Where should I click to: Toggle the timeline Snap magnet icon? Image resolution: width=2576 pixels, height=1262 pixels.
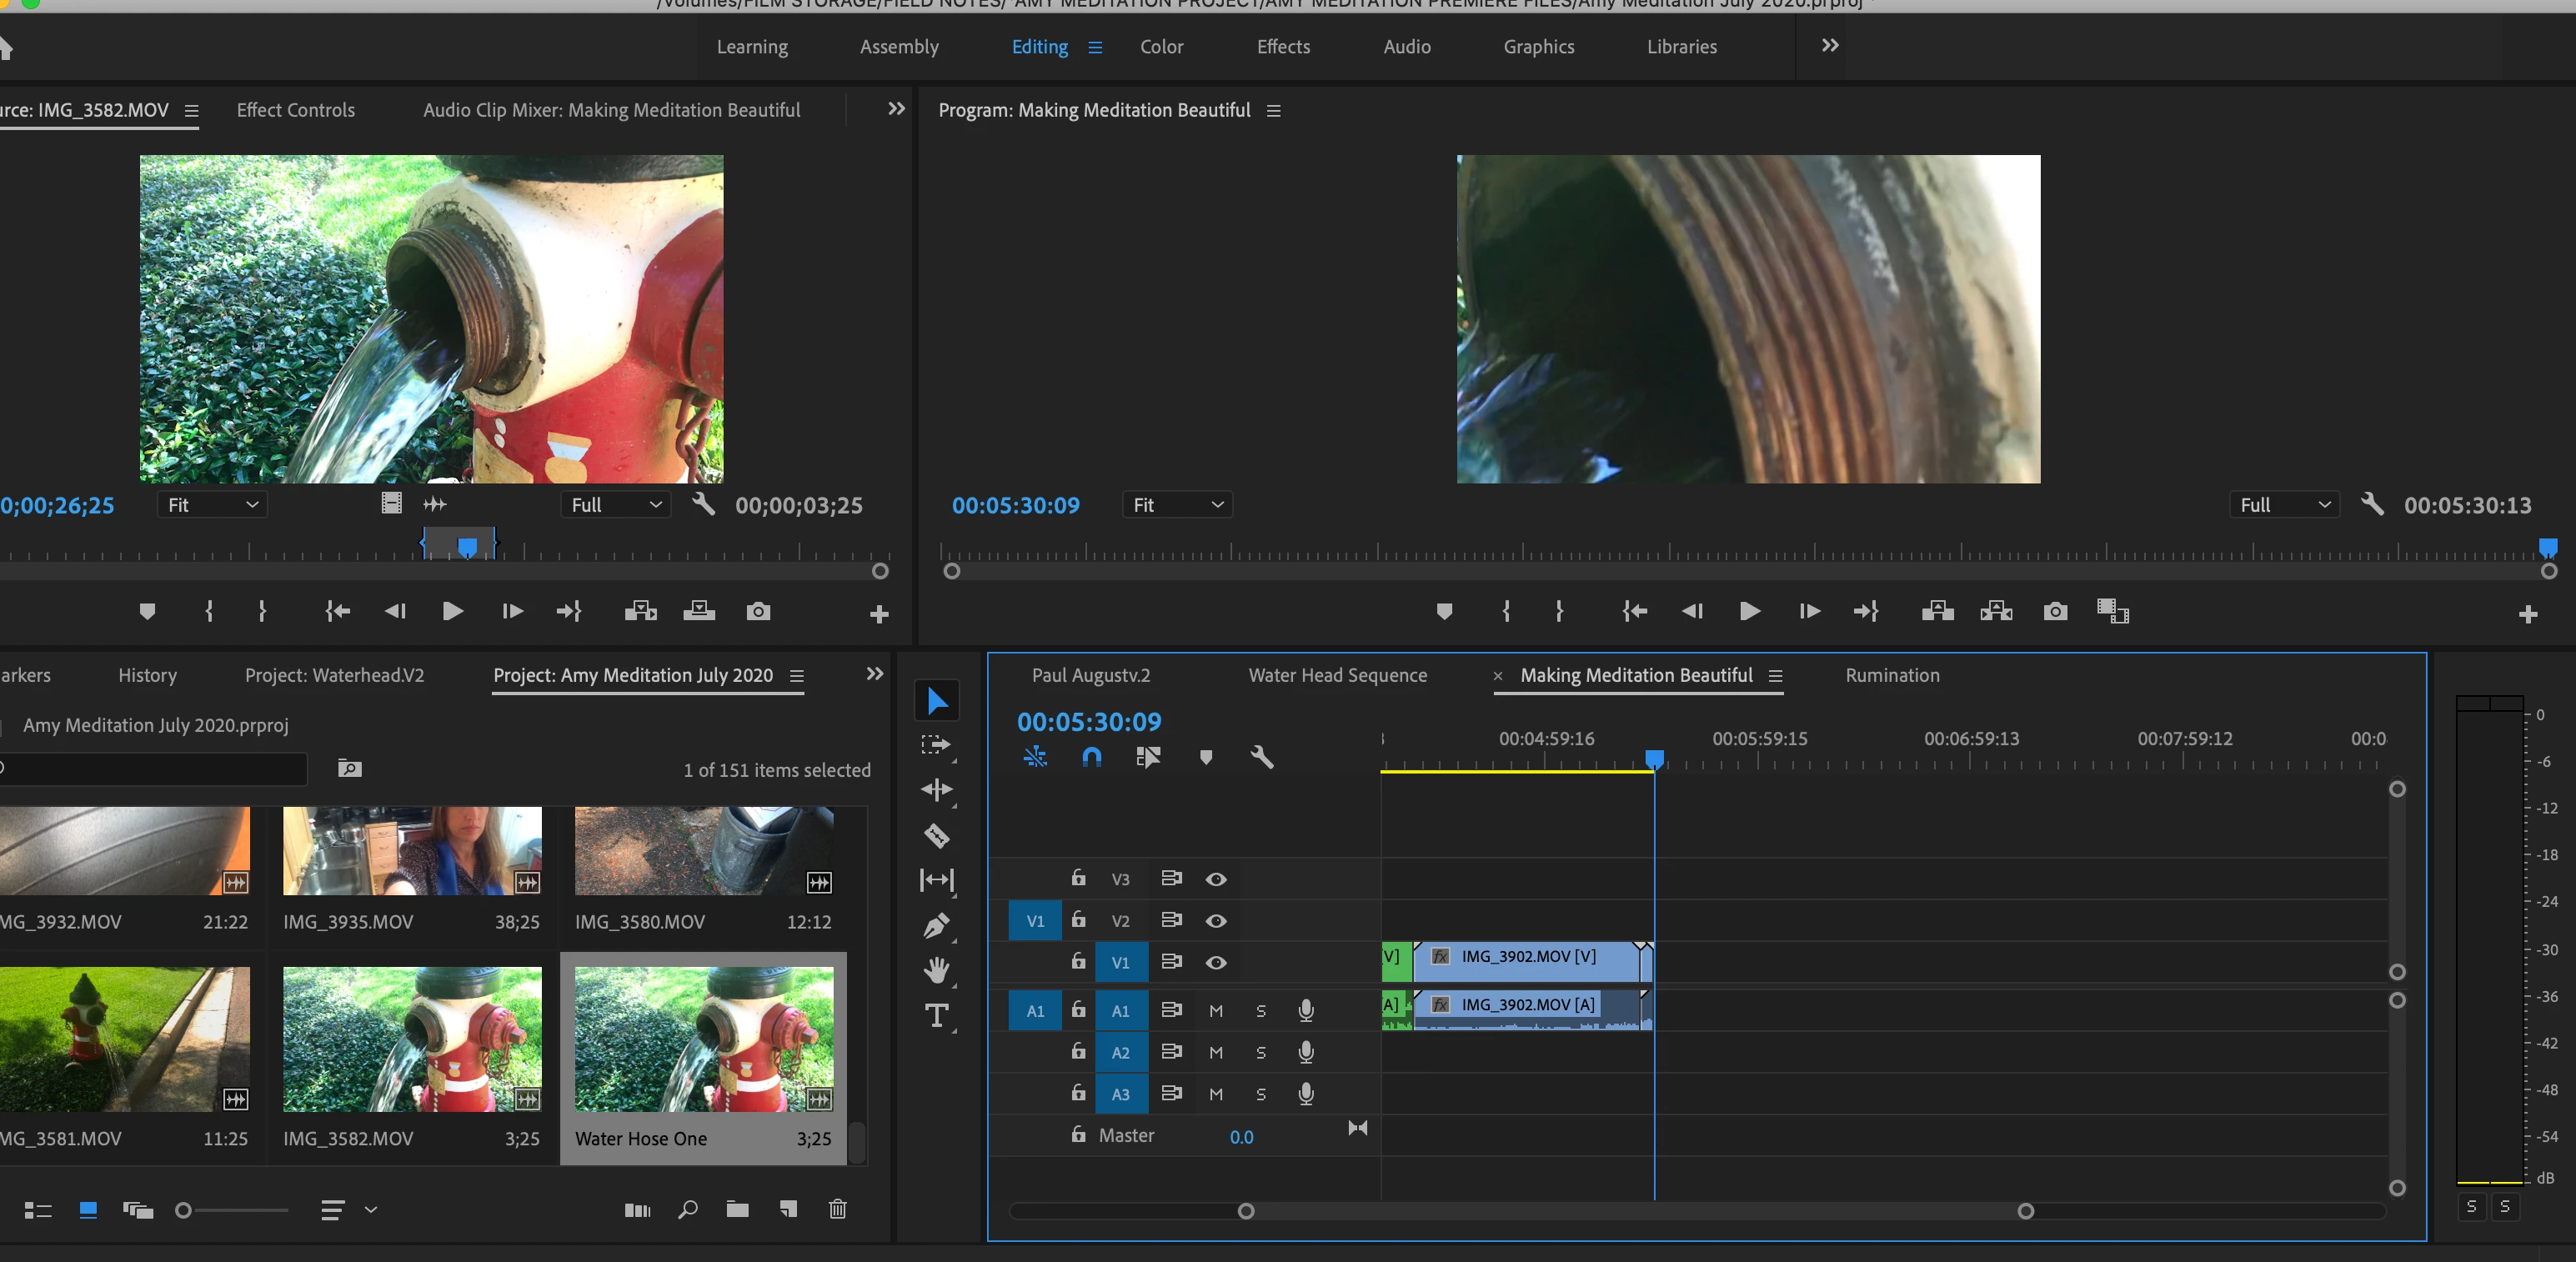click(x=1092, y=757)
